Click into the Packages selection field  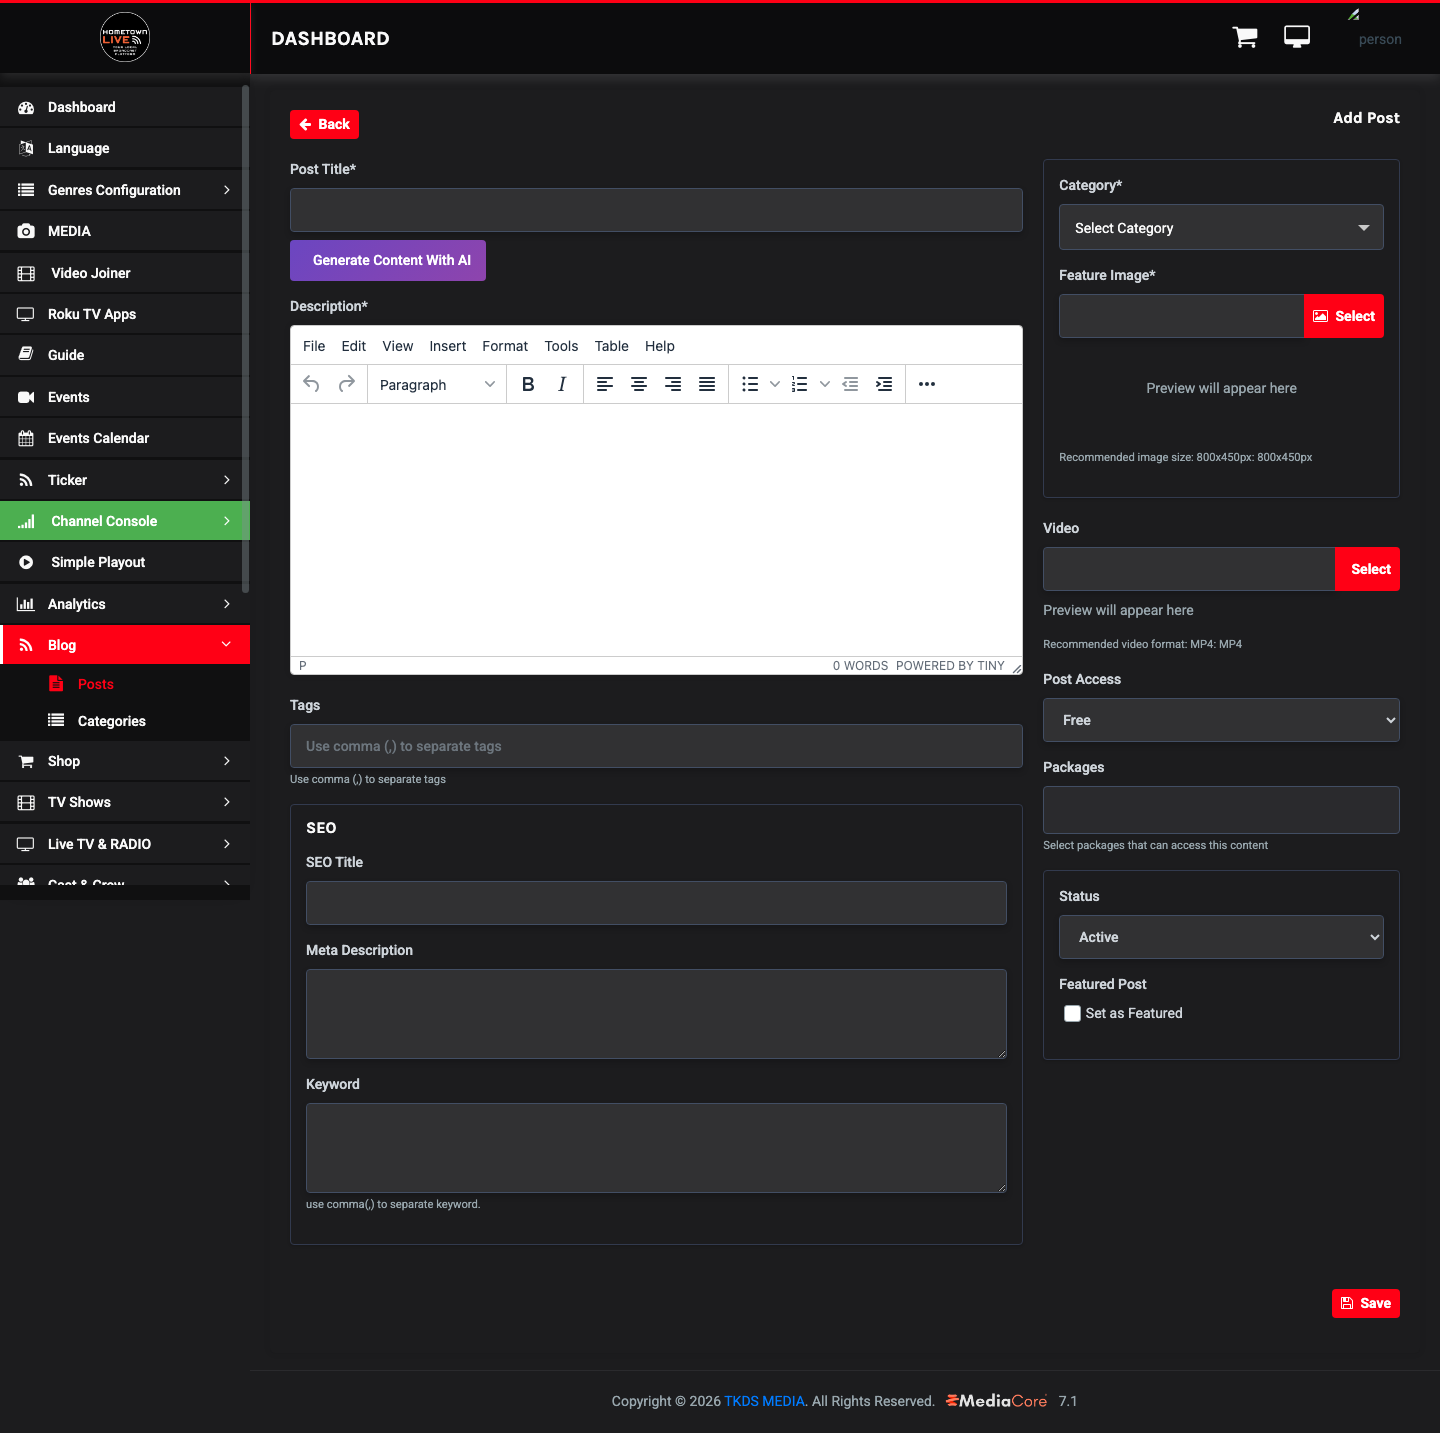point(1221,810)
